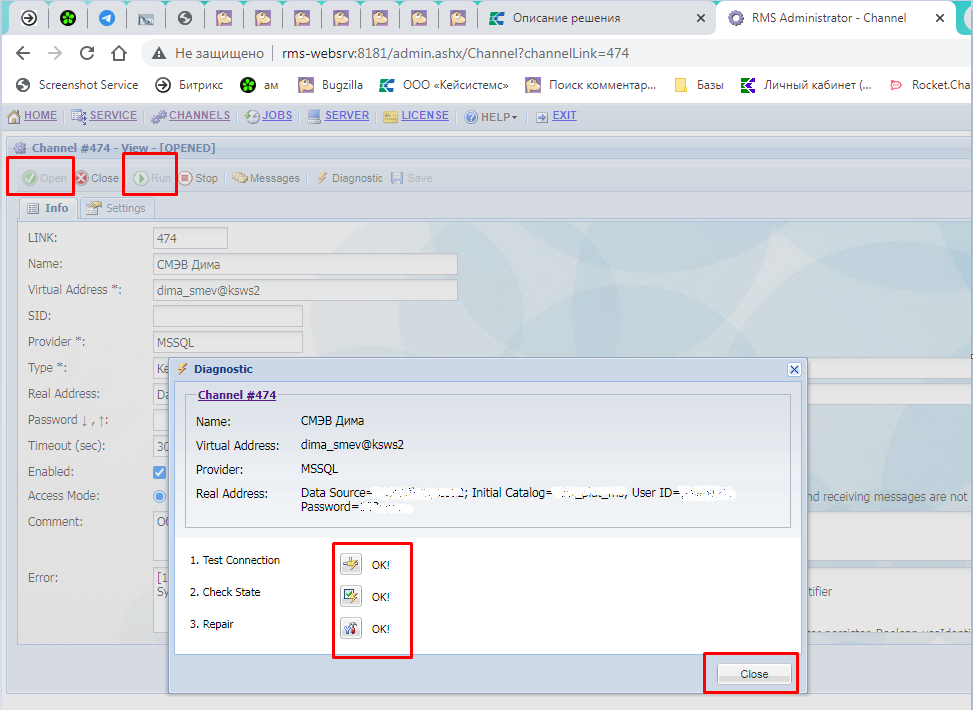Close the Описание решения browser tab
973x710 pixels.
coord(701,19)
